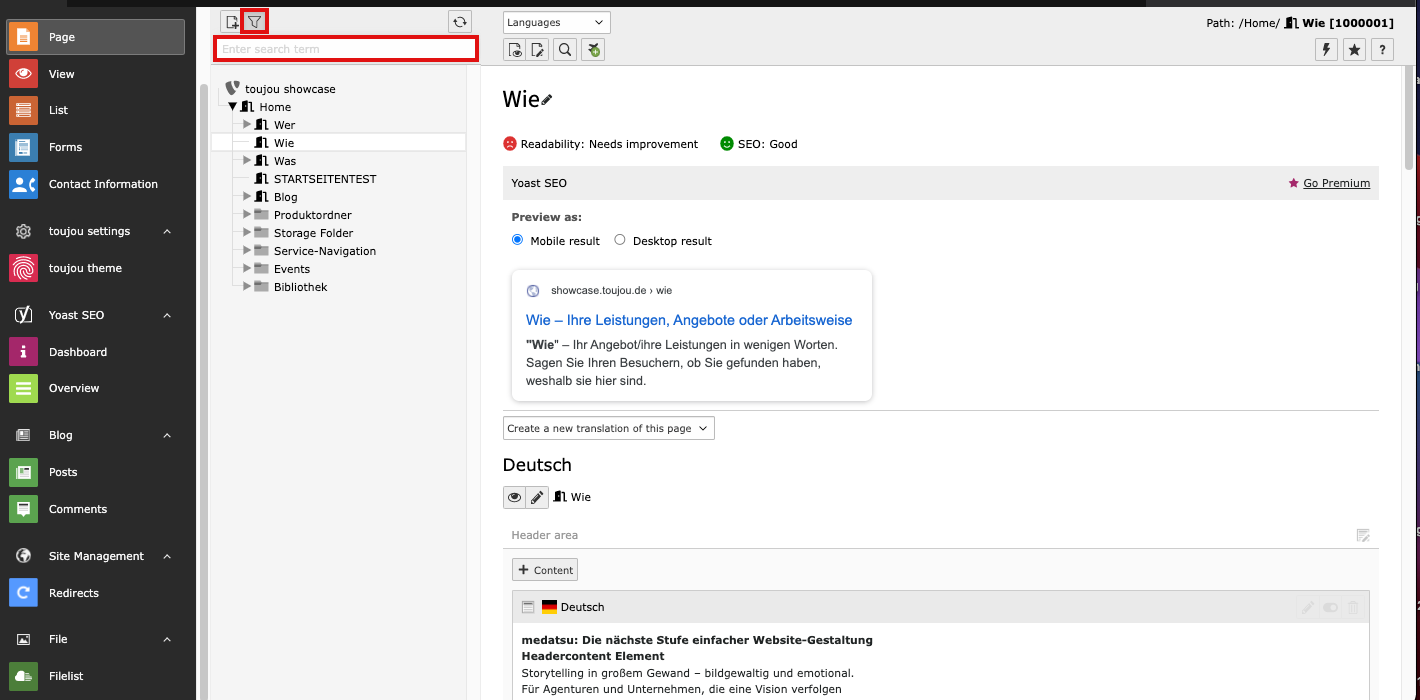Viewport: 1420px width, 700px height.
Task: Click the Go Premium link
Action: pos(1336,183)
